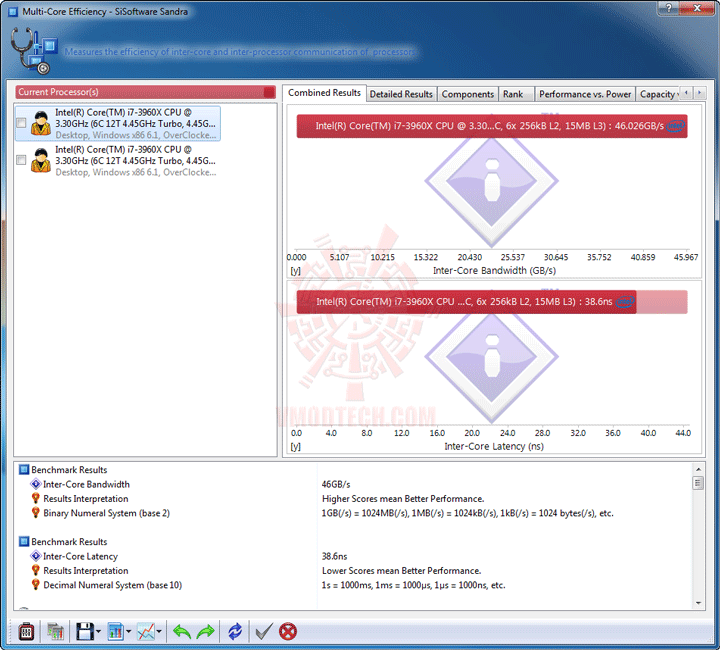Click the [y] label under the latency chart

point(295,447)
